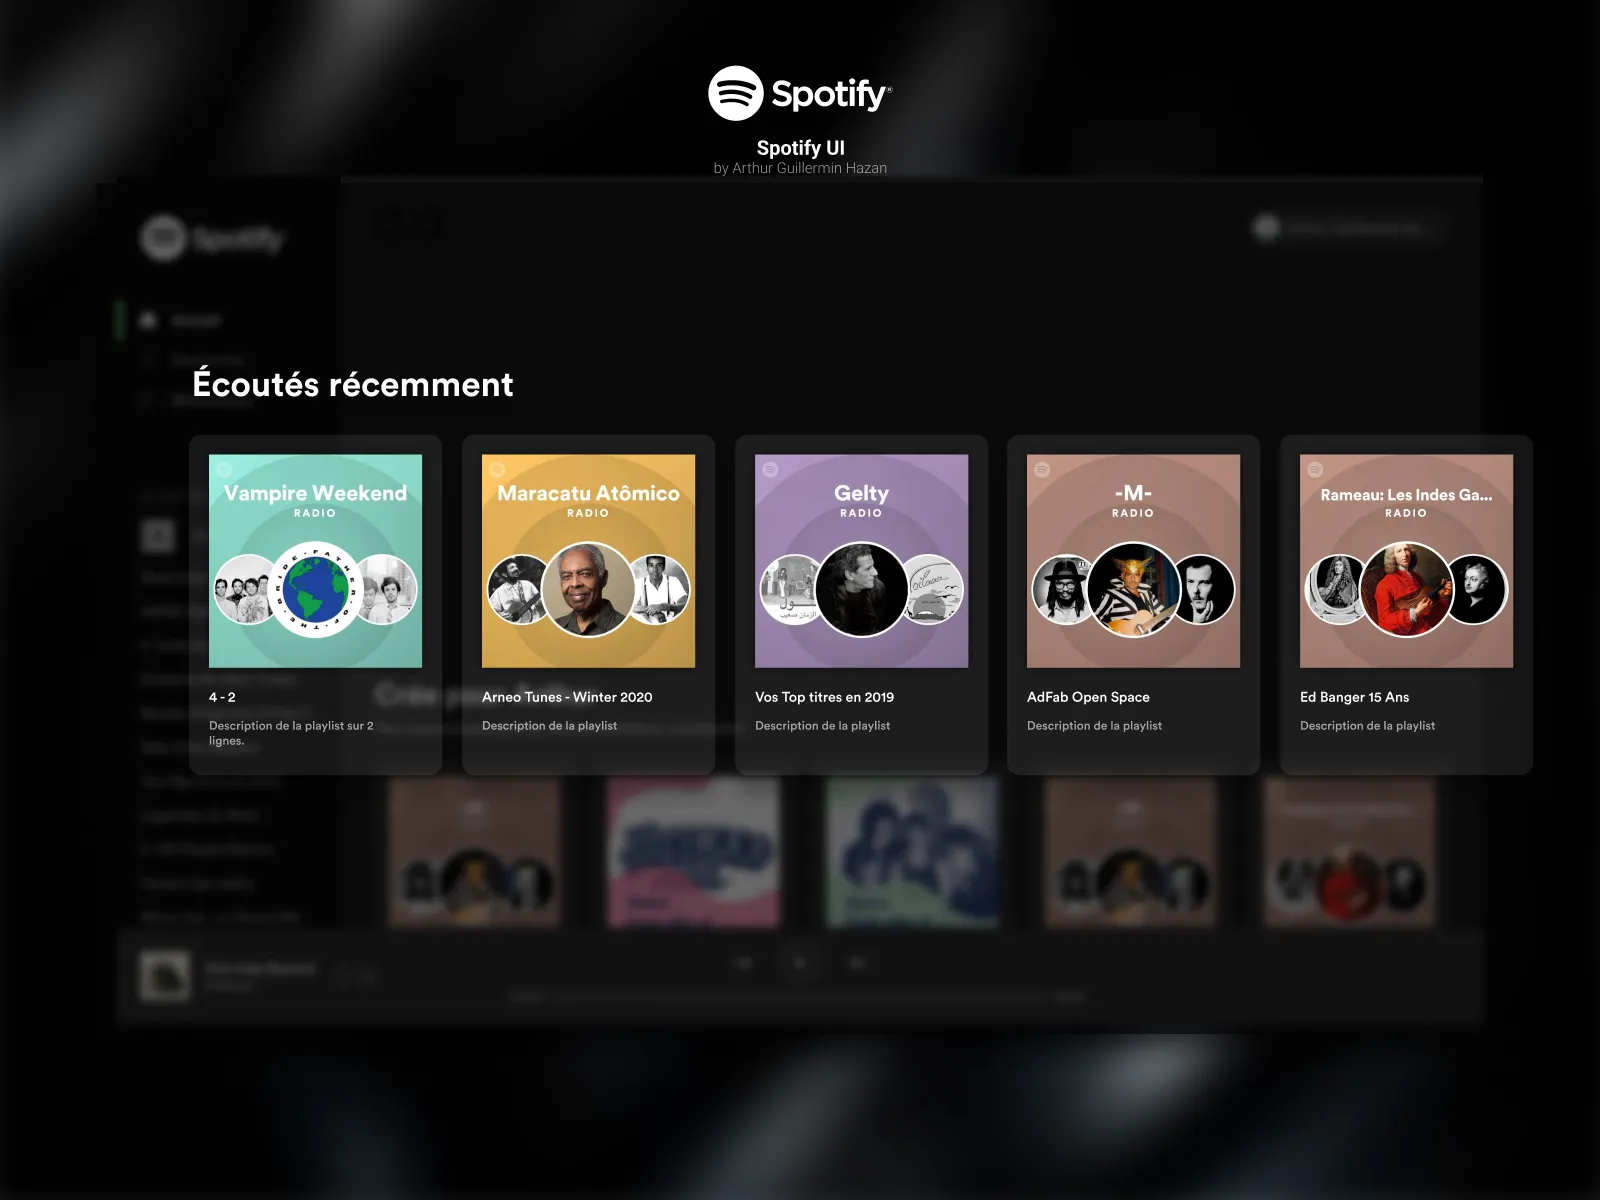This screenshot has width=1600, height=1200.
Task: Select the Home icon in the sidebar
Action: coord(147,320)
